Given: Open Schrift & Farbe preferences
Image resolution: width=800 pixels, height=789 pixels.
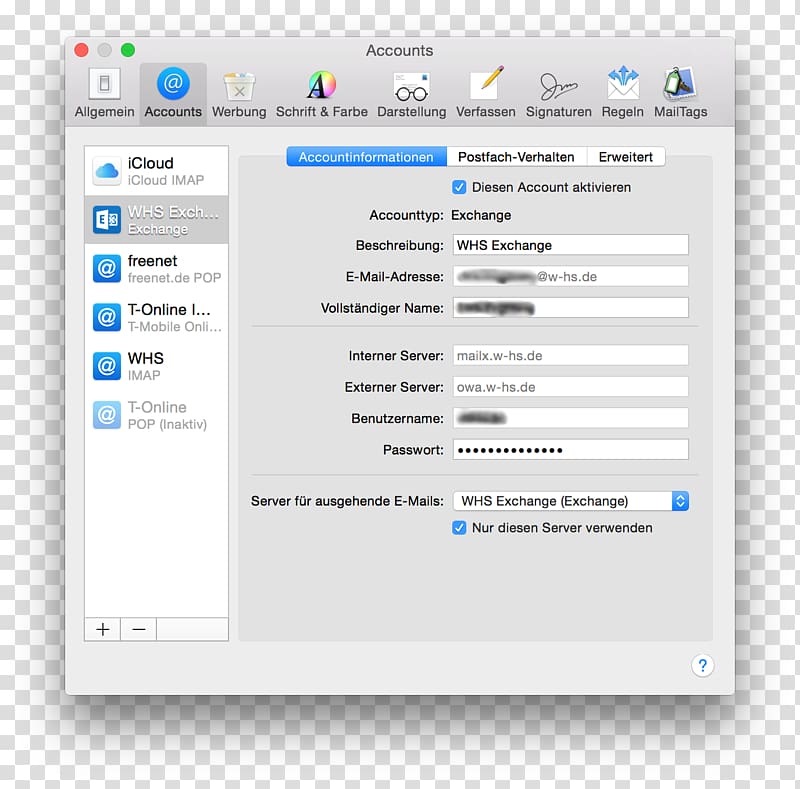Looking at the screenshot, I should [321, 94].
